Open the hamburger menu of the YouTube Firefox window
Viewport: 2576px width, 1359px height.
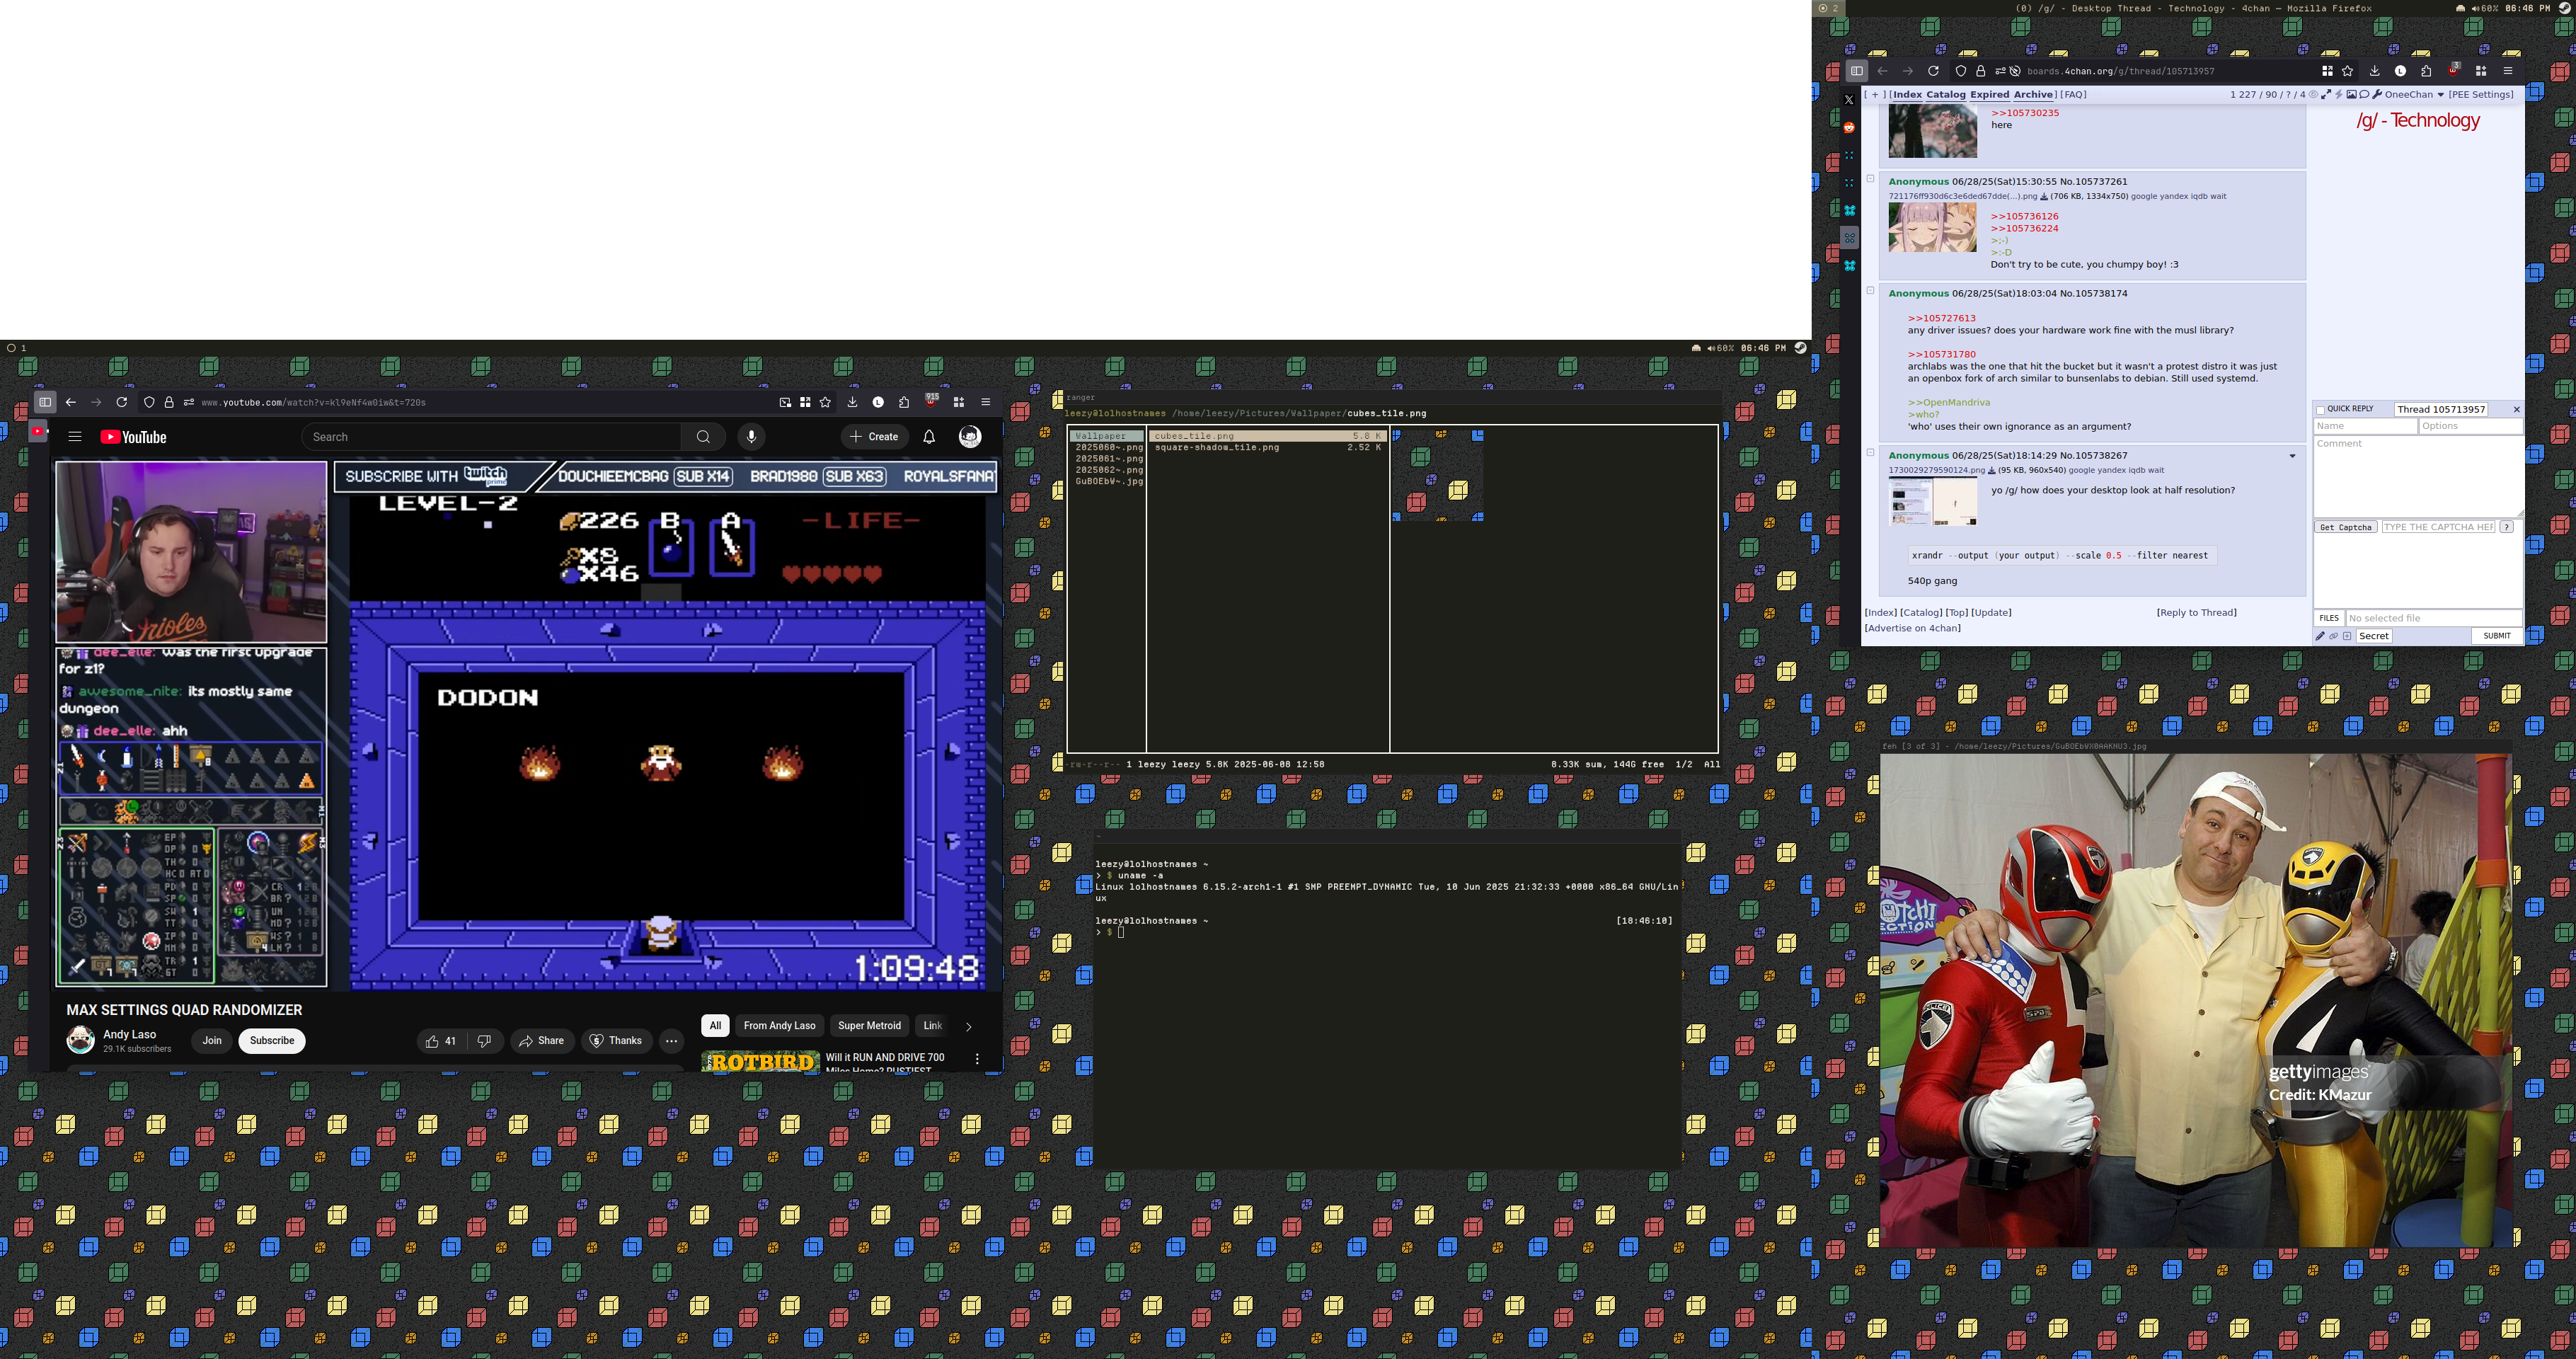pos(985,402)
